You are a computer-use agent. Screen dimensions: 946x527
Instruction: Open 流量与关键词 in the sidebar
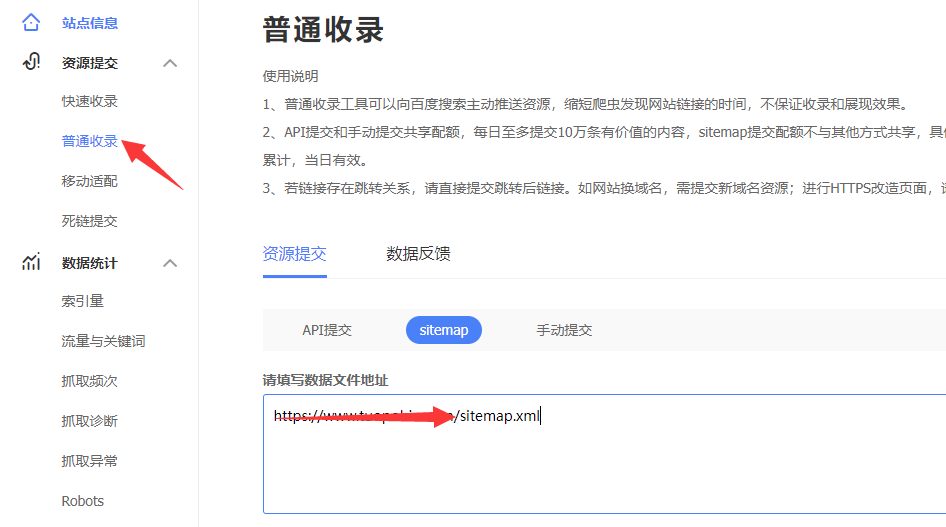tap(103, 341)
